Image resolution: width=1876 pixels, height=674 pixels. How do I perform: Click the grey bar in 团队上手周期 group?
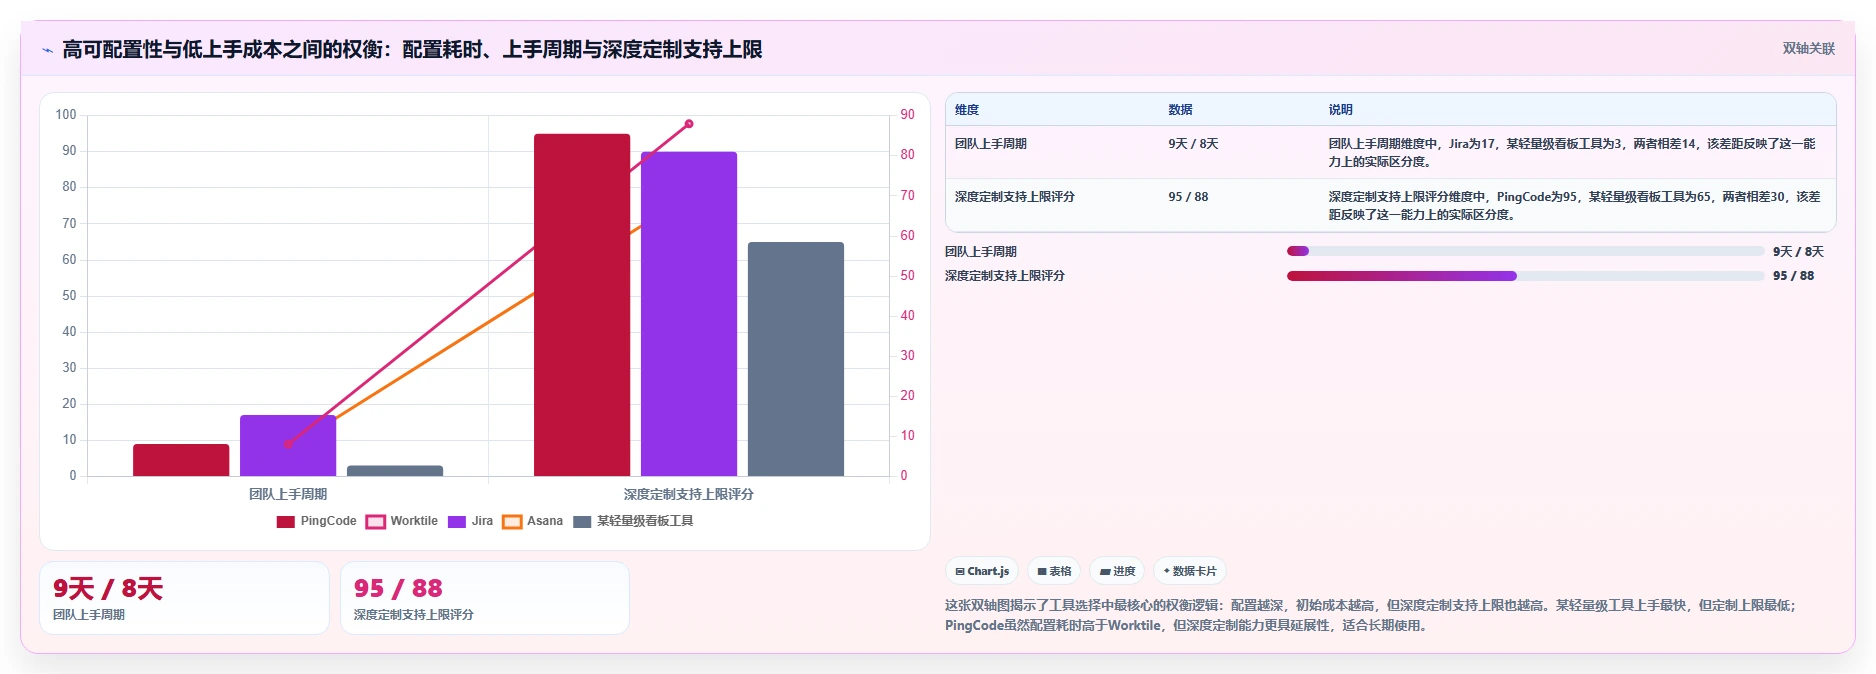pyautogui.click(x=395, y=471)
